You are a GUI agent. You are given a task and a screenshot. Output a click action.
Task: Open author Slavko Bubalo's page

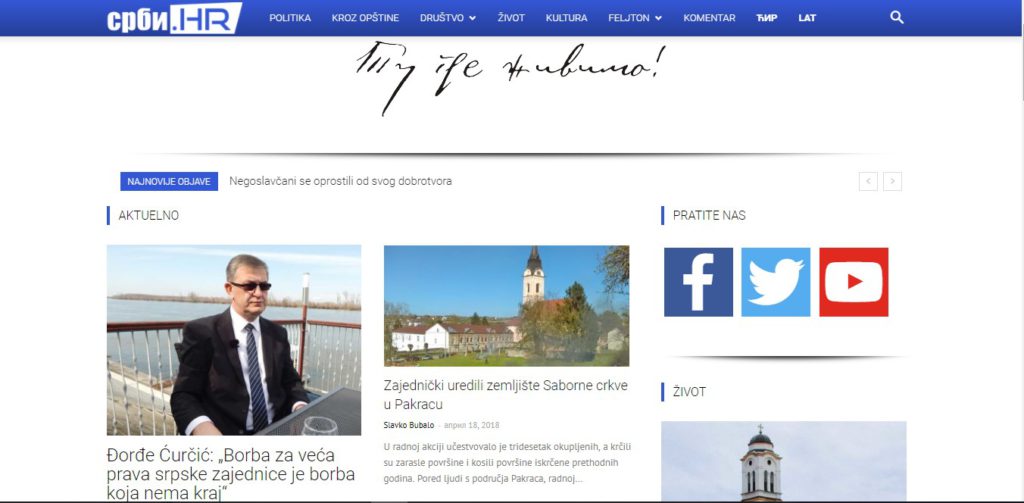tap(407, 425)
